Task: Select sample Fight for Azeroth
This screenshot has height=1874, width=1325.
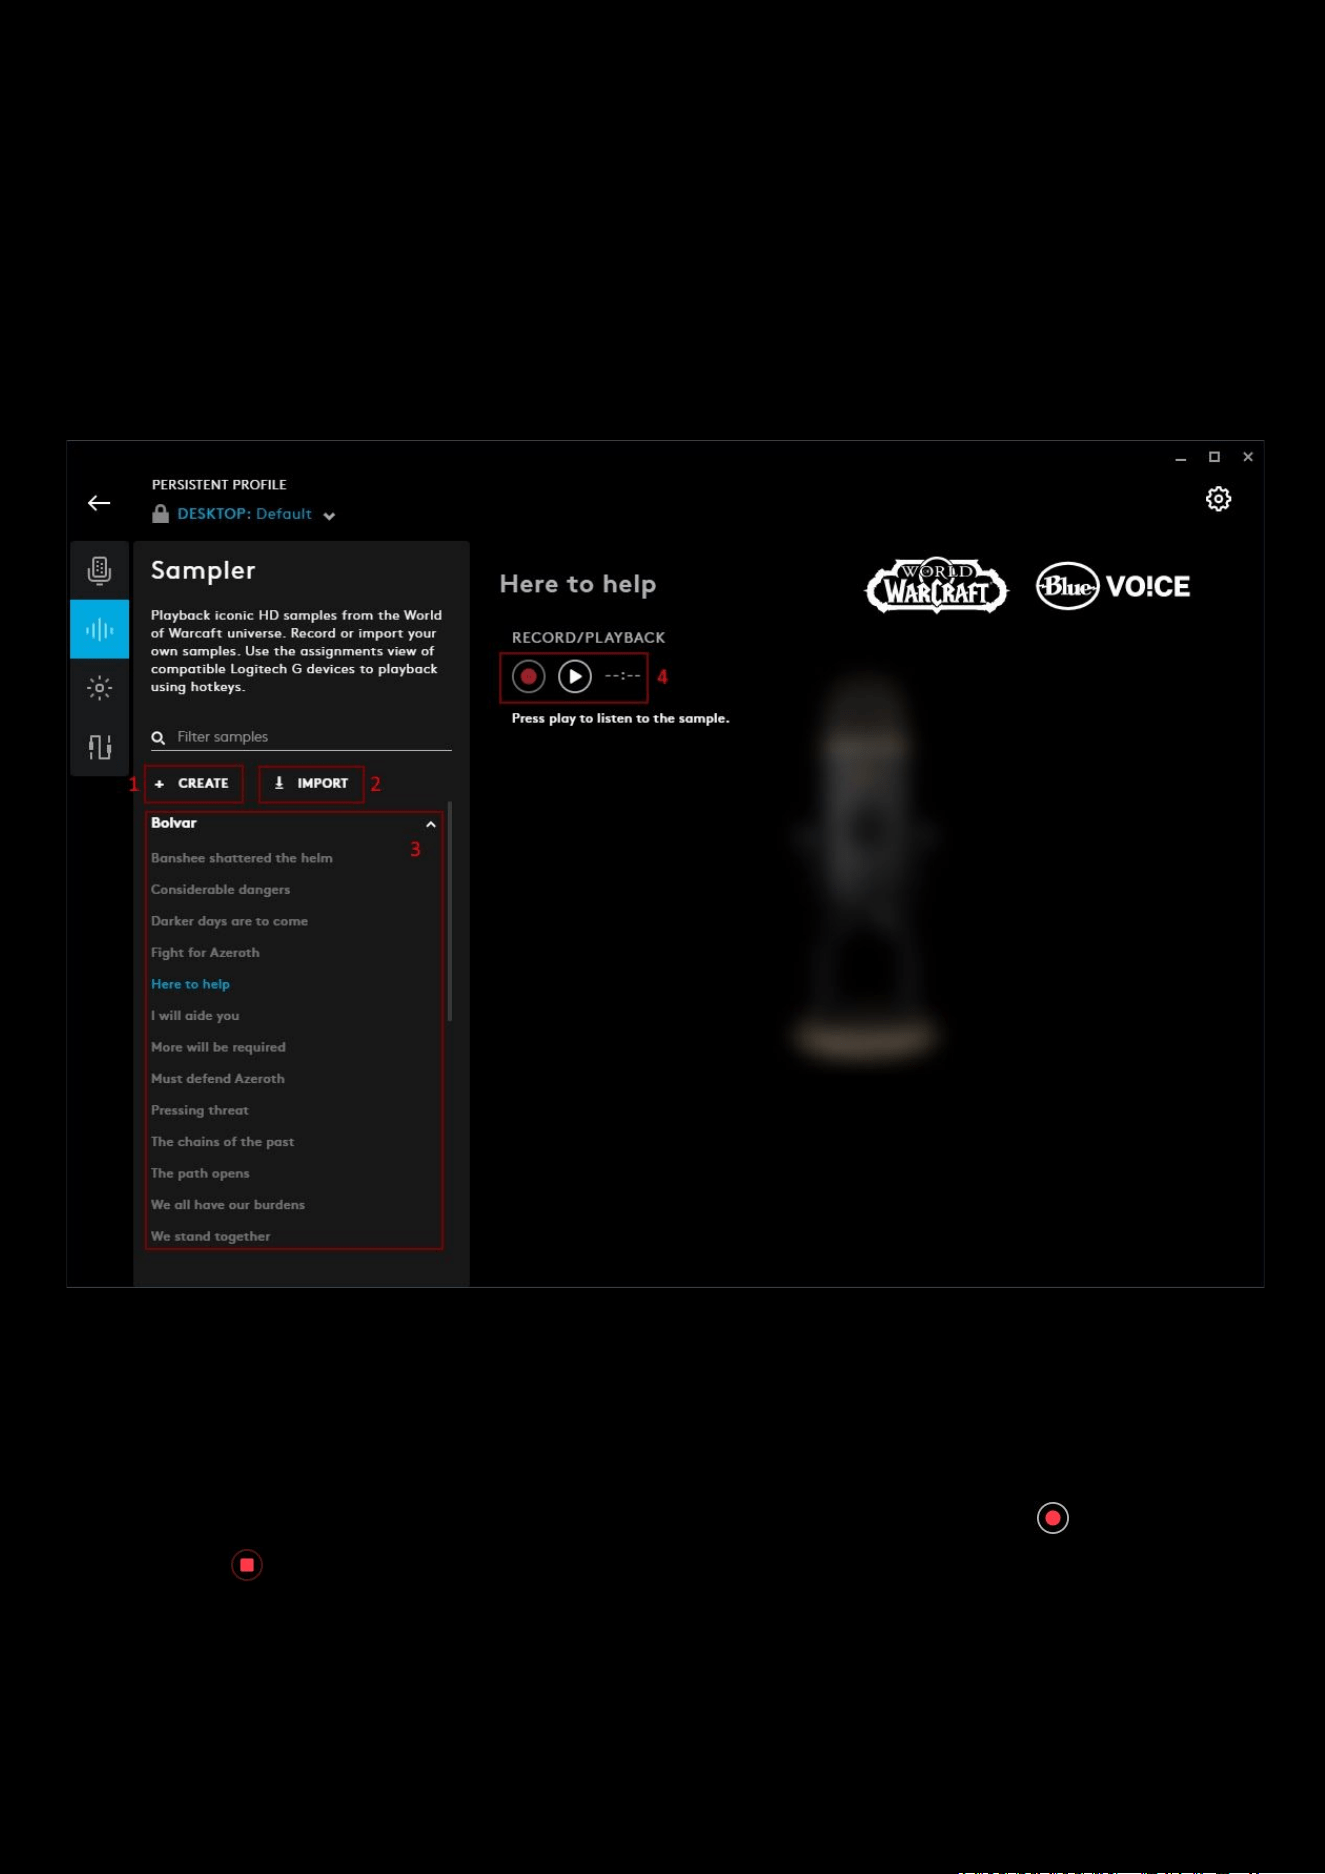Action: [205, 953]
